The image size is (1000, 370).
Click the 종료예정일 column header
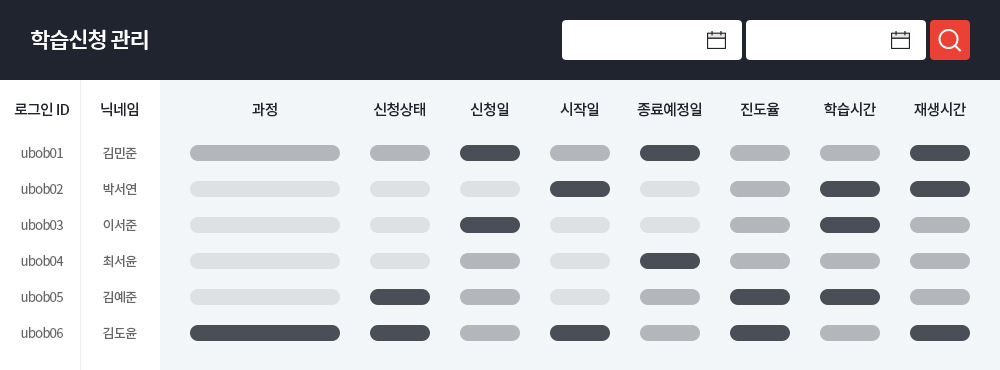point(670,110)
